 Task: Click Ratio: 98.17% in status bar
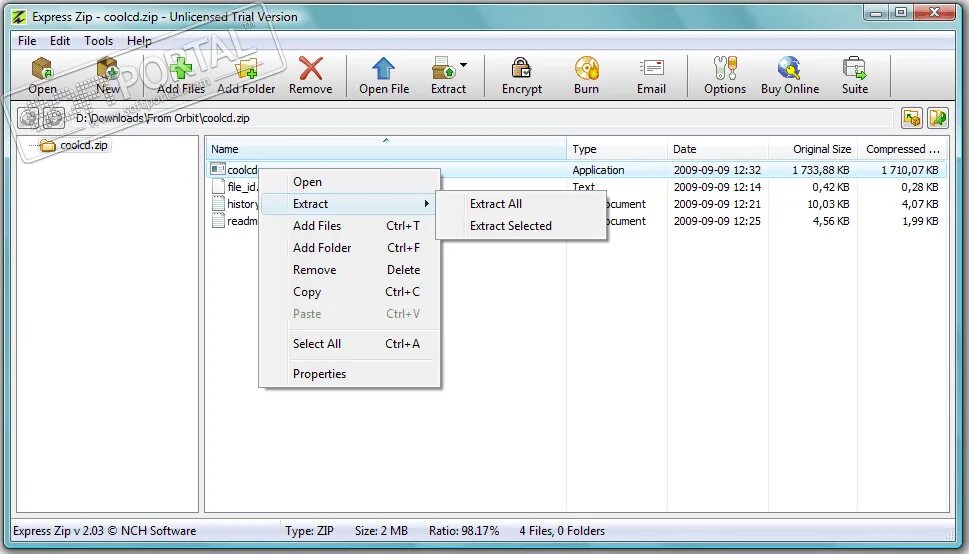pyautogui.click(x=464, y=531)
